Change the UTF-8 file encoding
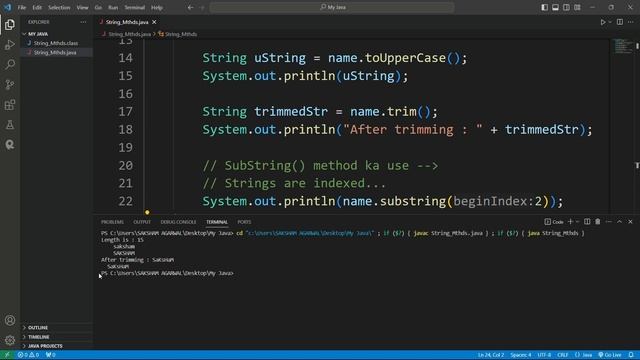Image resolution: width=640 pixels, height=360 pixels. click(544, 355)
